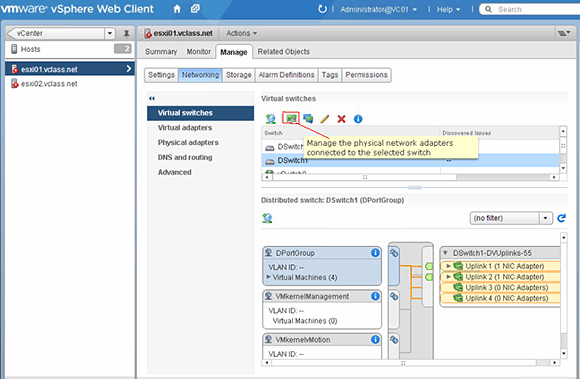Image resolution: width=580 pixels, height=379 pixels.
Task: Show DPortGroup info icon
Action: click(x=375, y=253)
